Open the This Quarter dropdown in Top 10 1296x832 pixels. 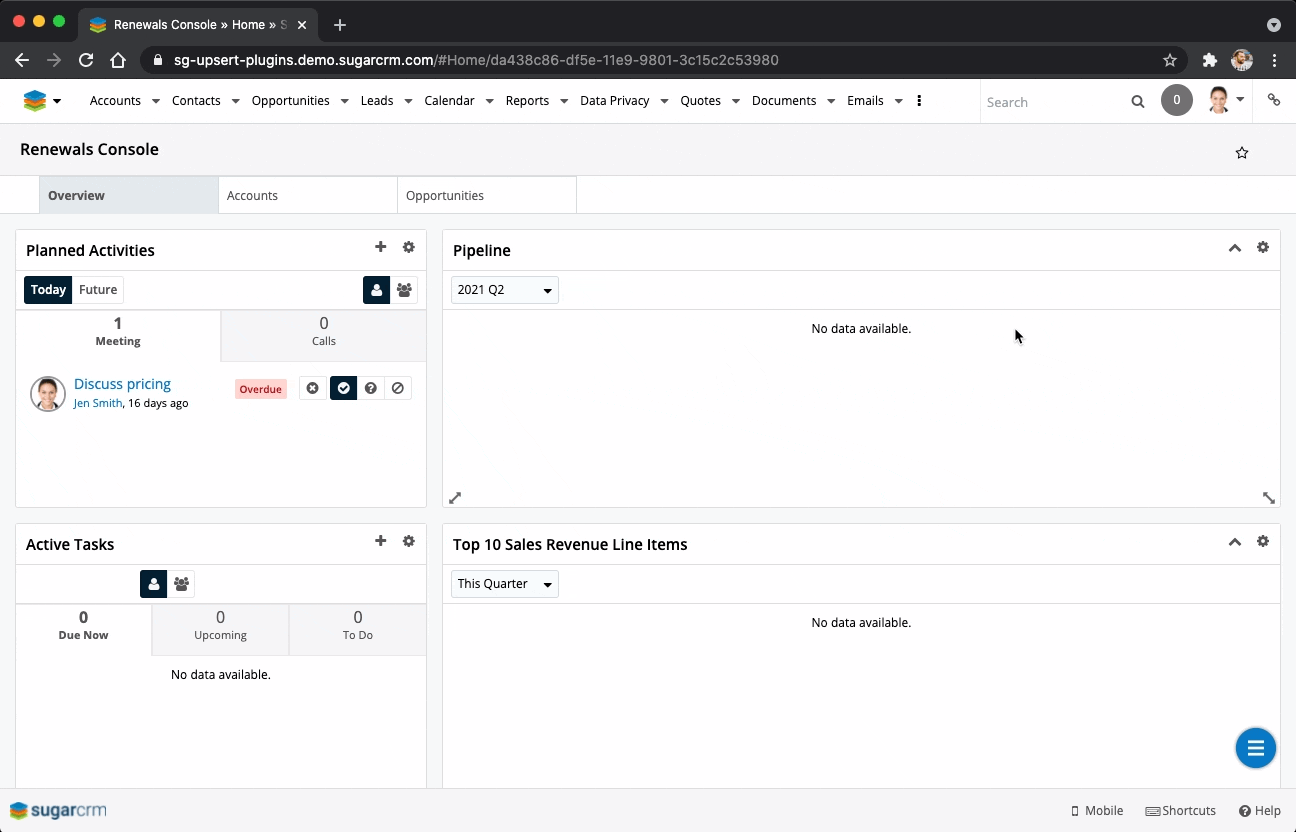(504, 584)
